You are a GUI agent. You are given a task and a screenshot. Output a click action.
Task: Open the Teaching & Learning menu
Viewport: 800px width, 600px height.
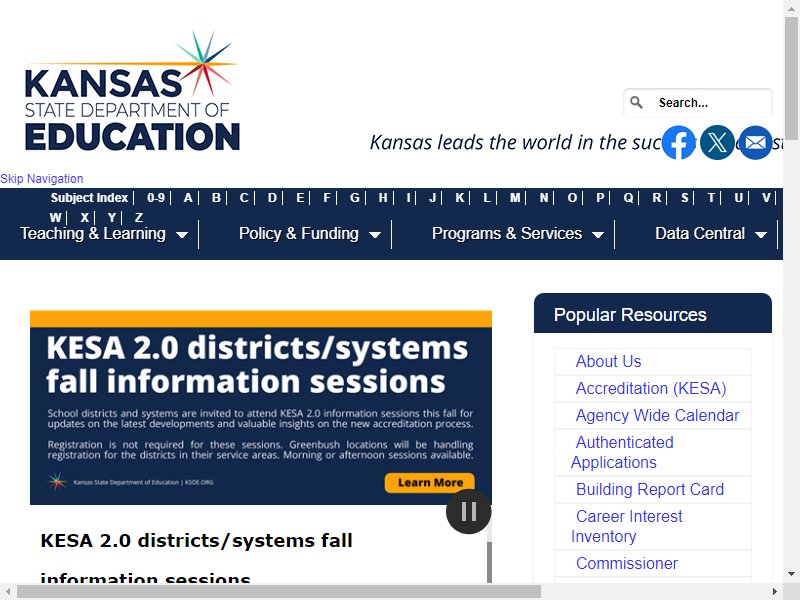[93, 234]
